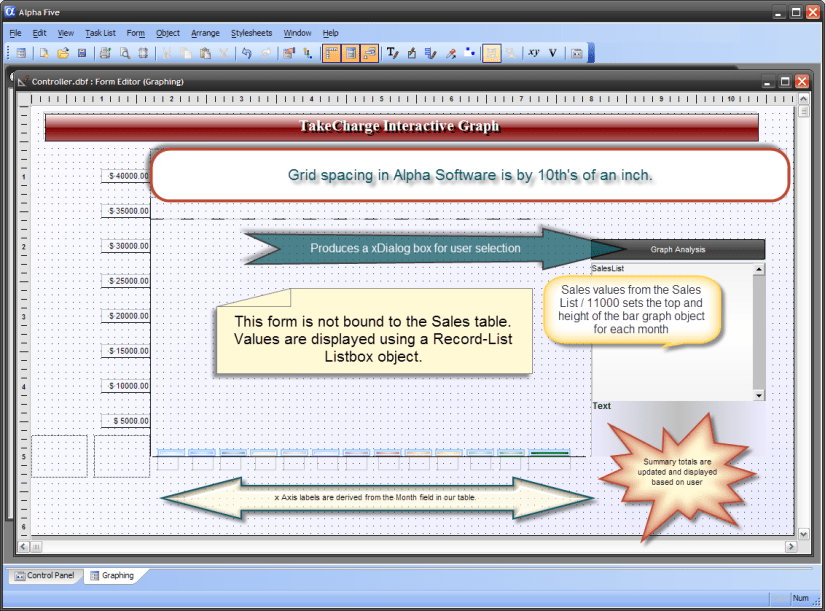Activate the color dropper tool

451,53
